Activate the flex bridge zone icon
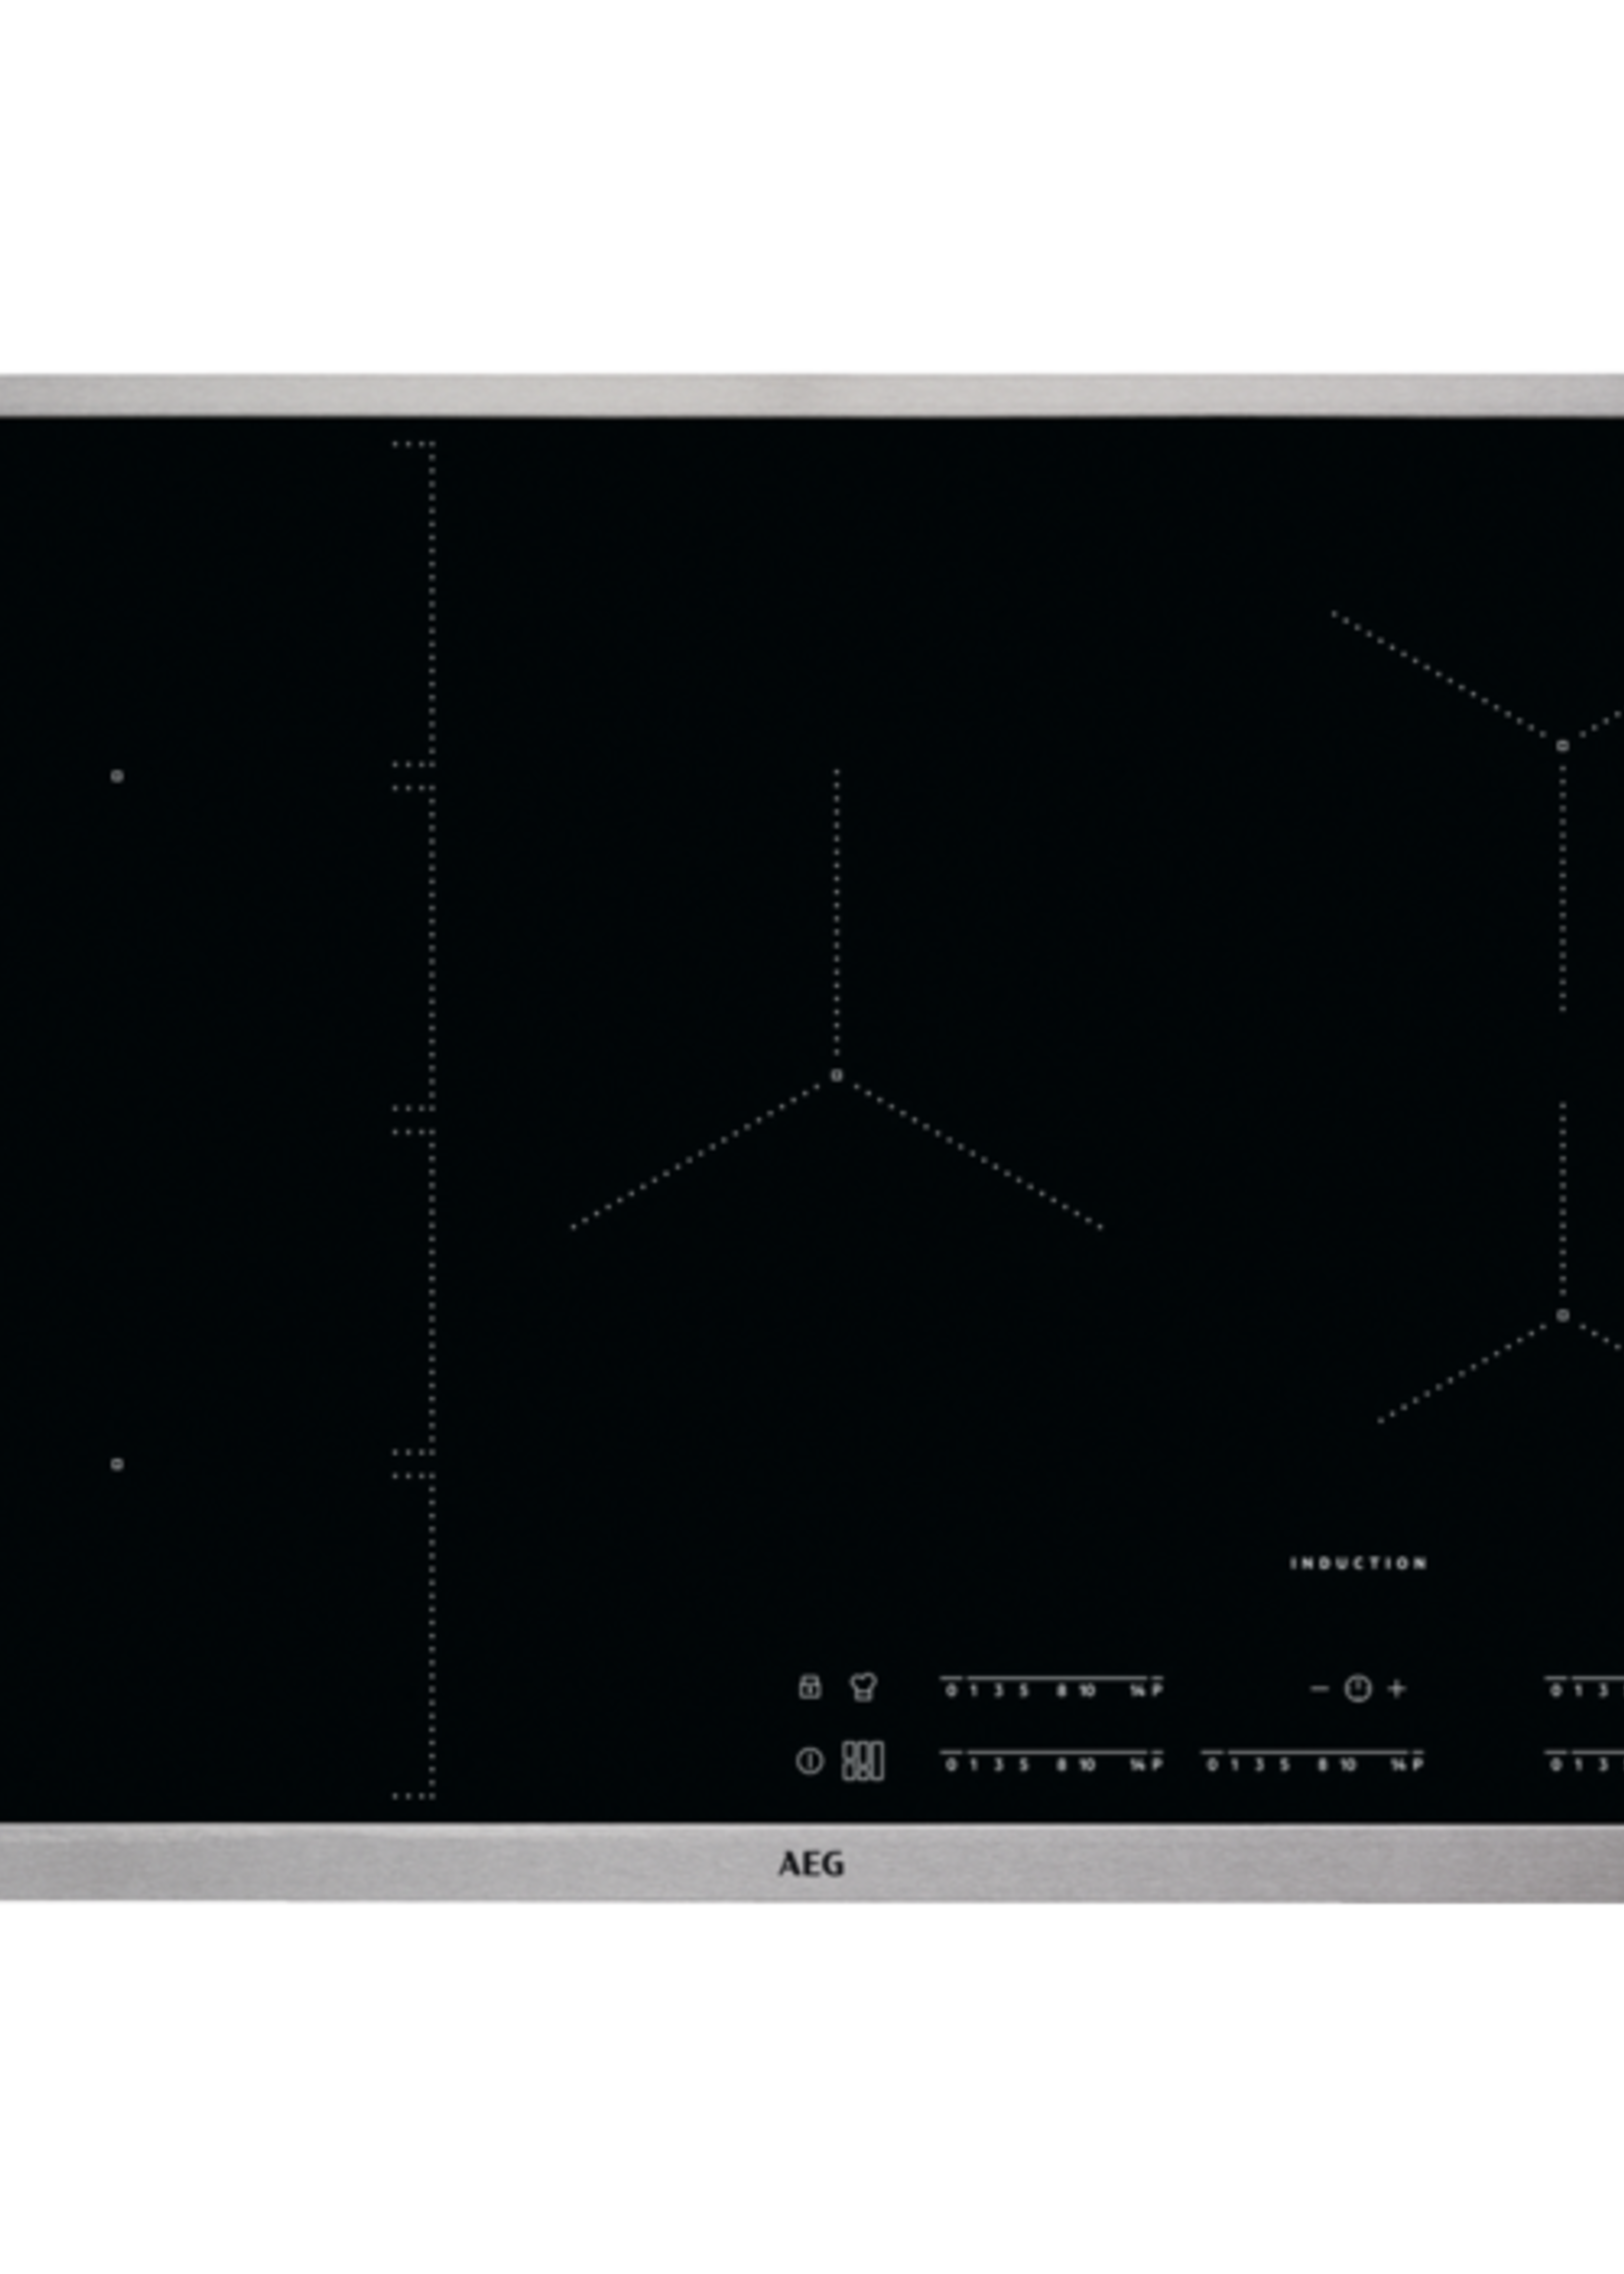The image size is (1624, 2274). tap(862, 1761)
